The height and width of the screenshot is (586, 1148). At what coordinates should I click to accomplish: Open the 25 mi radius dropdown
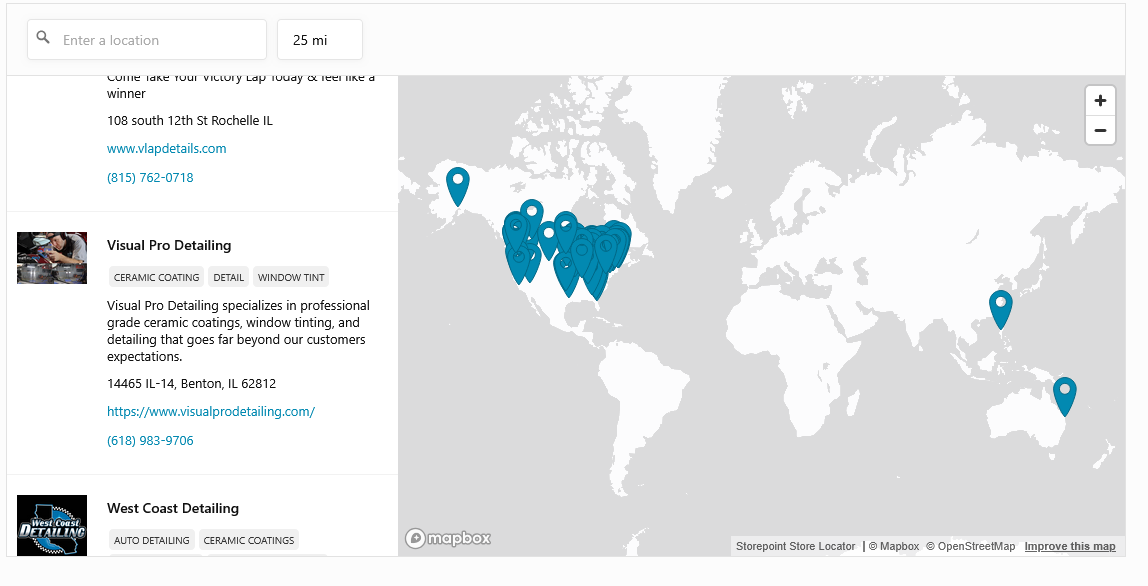(319, 40)
